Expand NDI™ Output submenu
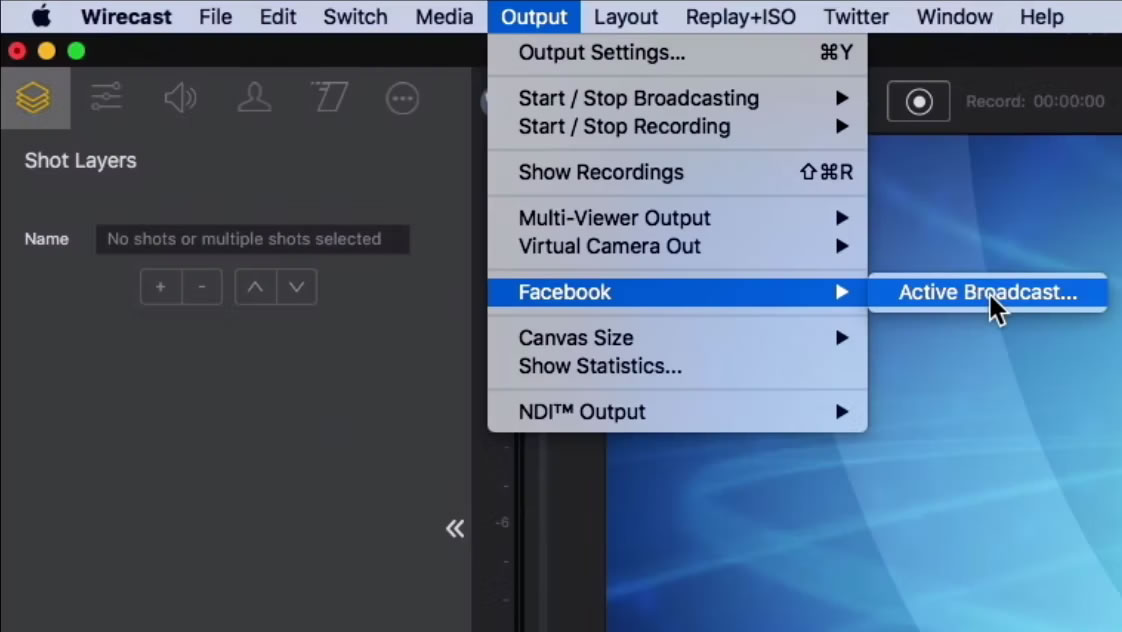The height and width of the screenshot is (632, 1122). tap(677, 412)
